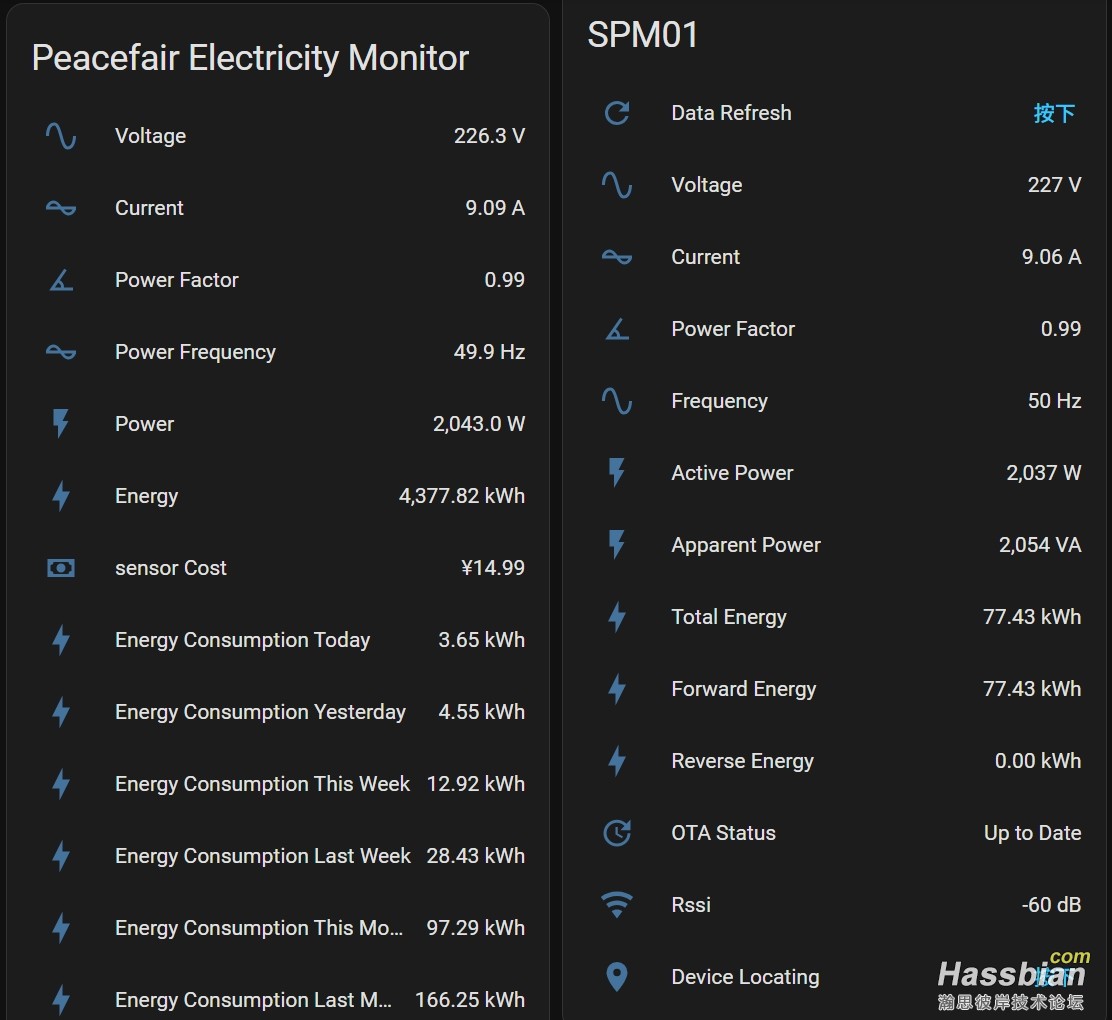1112x1020 pixels.
Task: Click the Peacefair Current AC icon
Action: tap(61, 208)
